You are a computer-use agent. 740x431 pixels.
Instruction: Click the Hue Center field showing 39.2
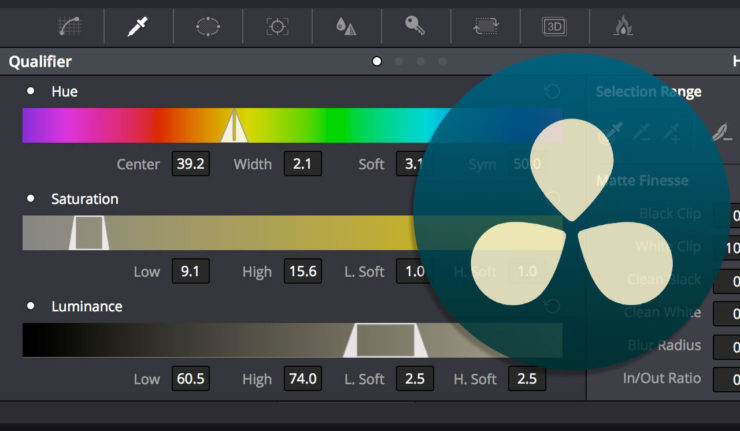point(191,164)
